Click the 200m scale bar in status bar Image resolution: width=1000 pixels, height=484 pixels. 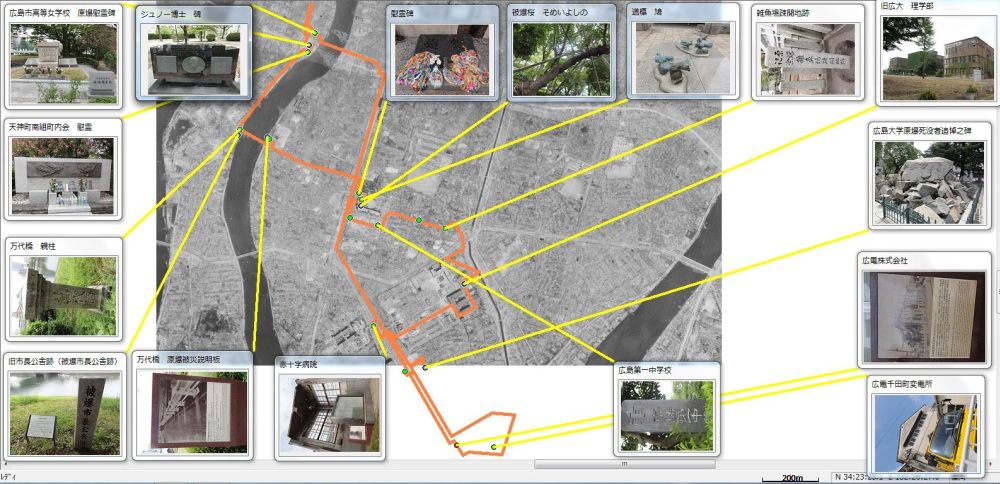click(793, 477)
